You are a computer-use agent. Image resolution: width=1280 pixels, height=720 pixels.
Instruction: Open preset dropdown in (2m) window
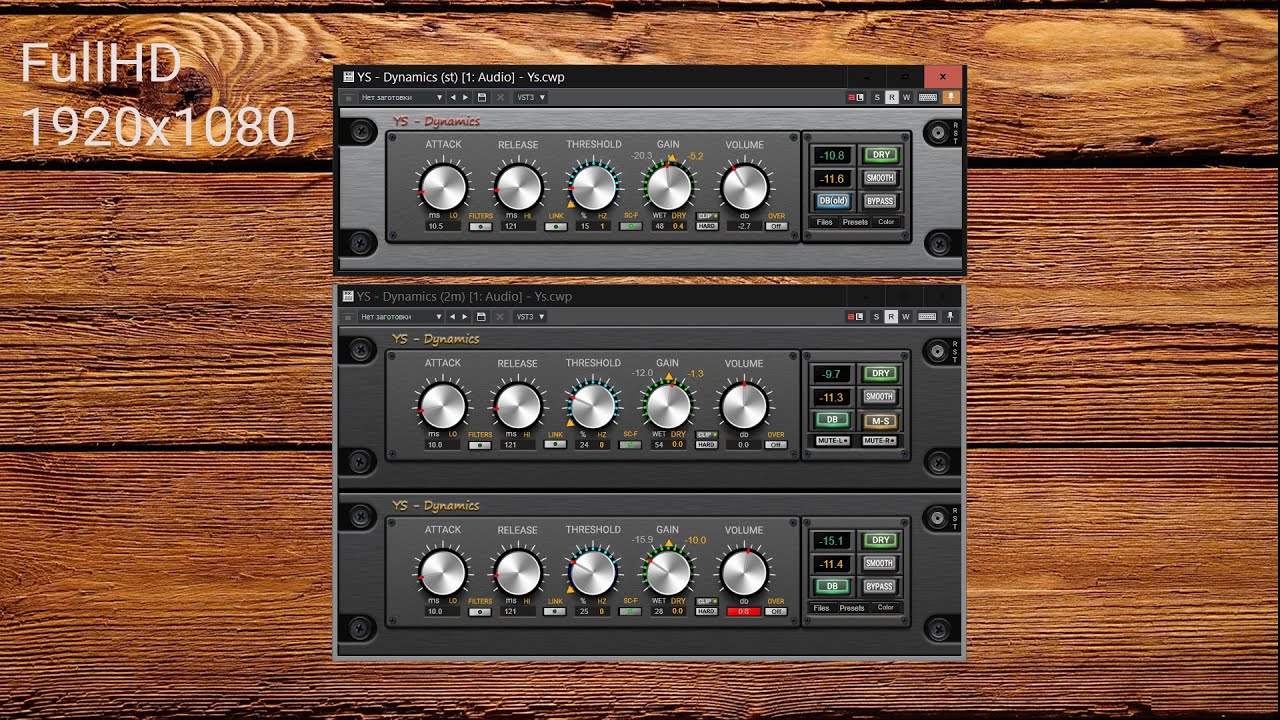(401, 316)
